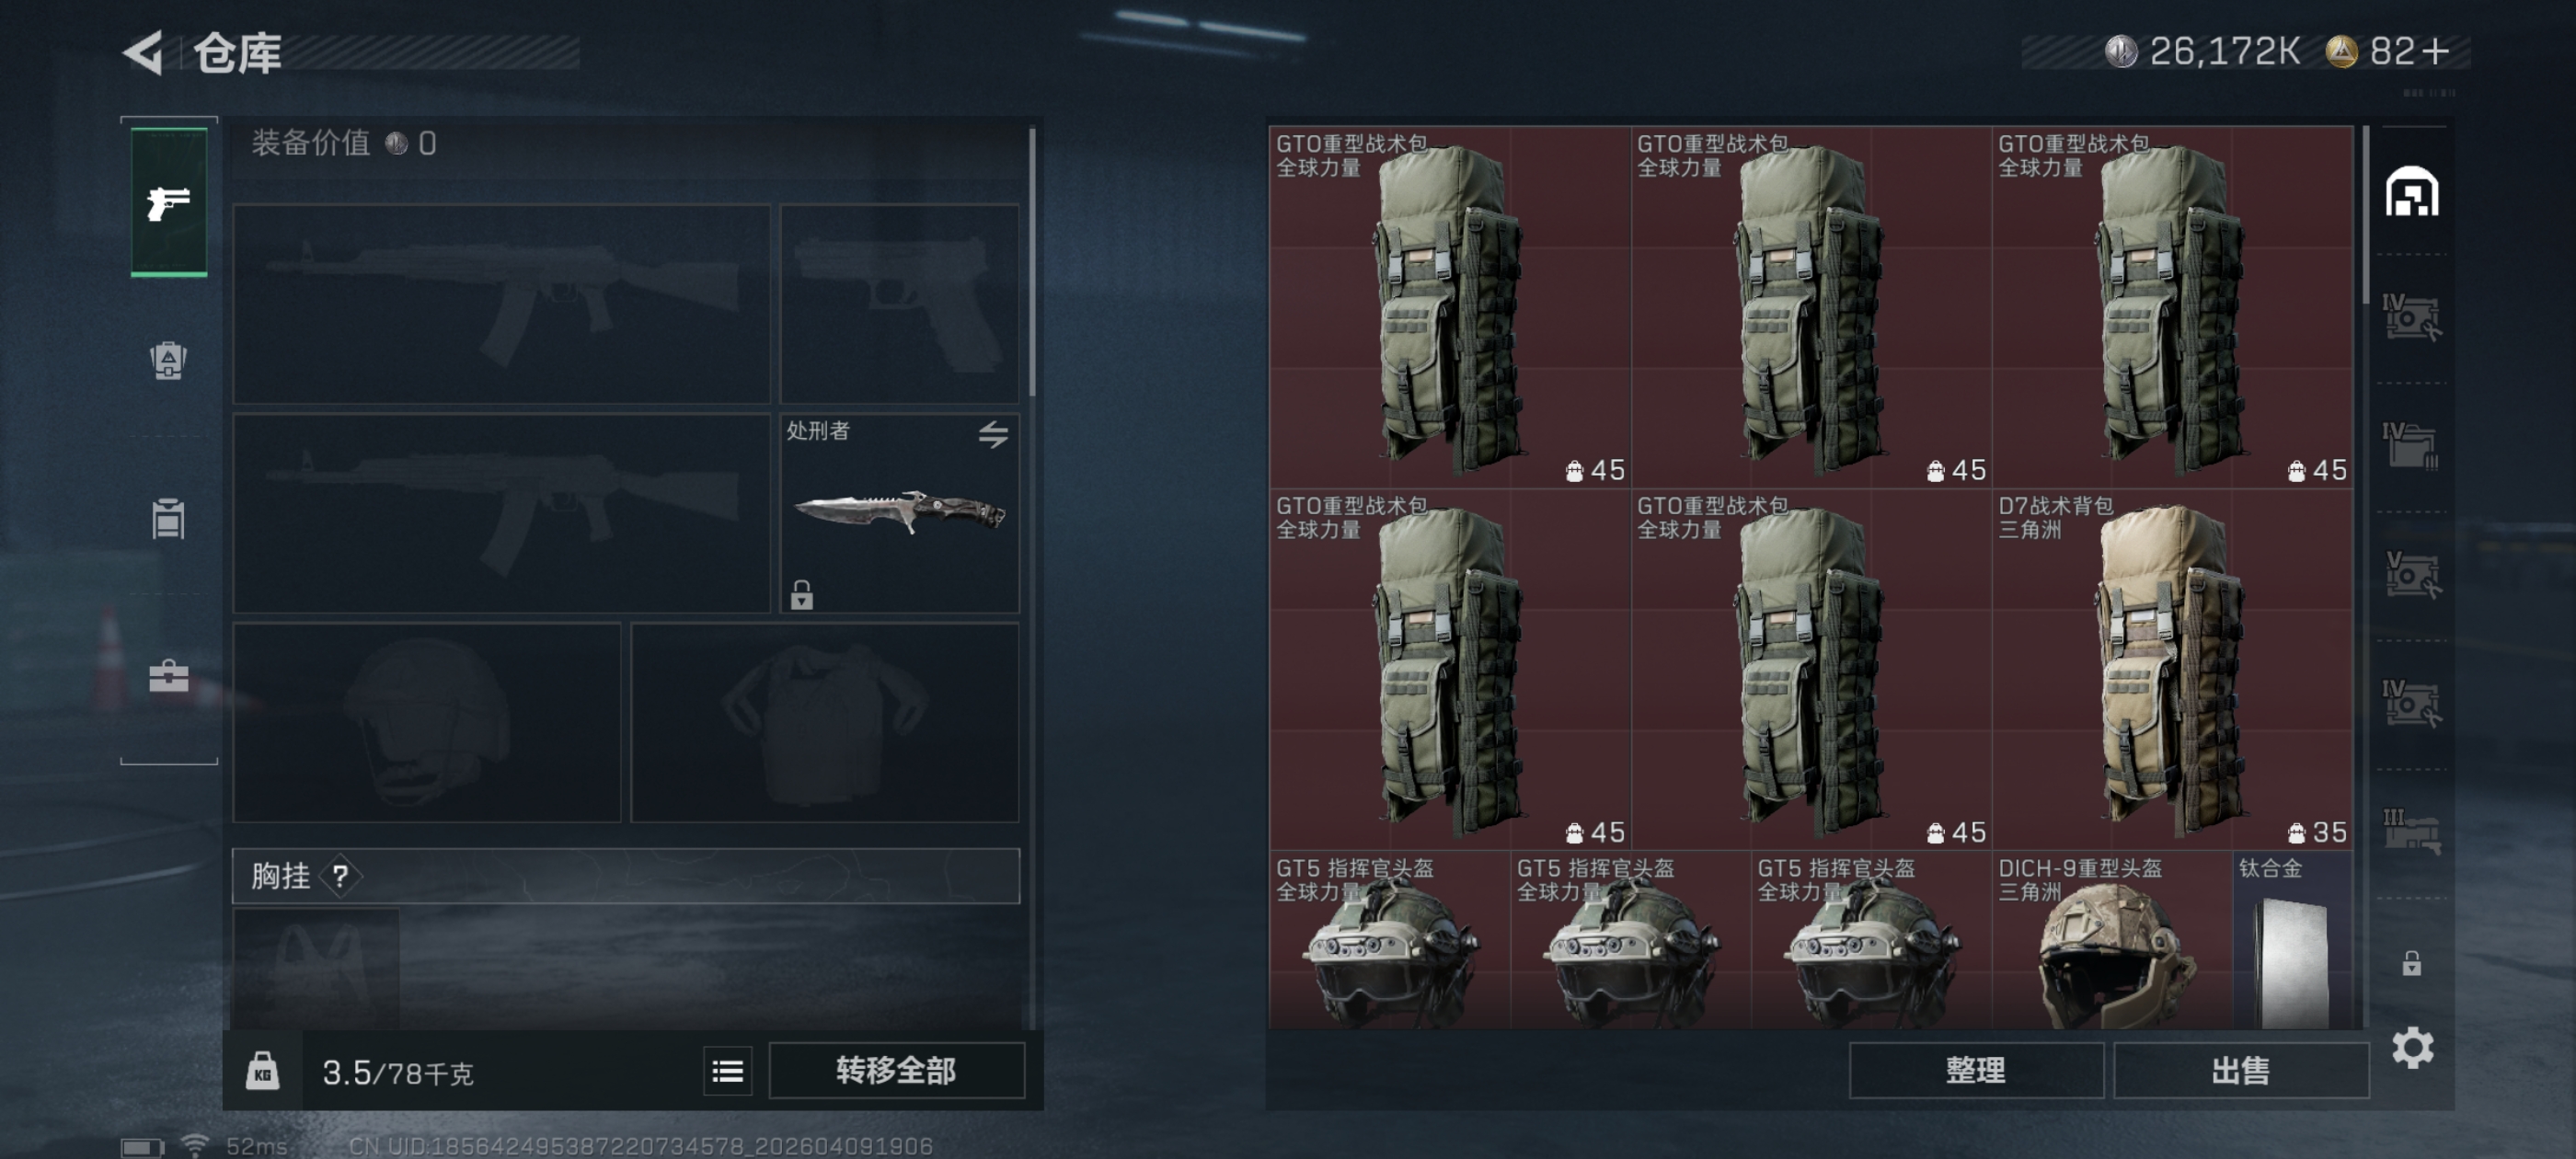Viewport: 2576px width, 1159px height.
Task: Select the empty primary weapon slot
Action: tap(501, 304)
